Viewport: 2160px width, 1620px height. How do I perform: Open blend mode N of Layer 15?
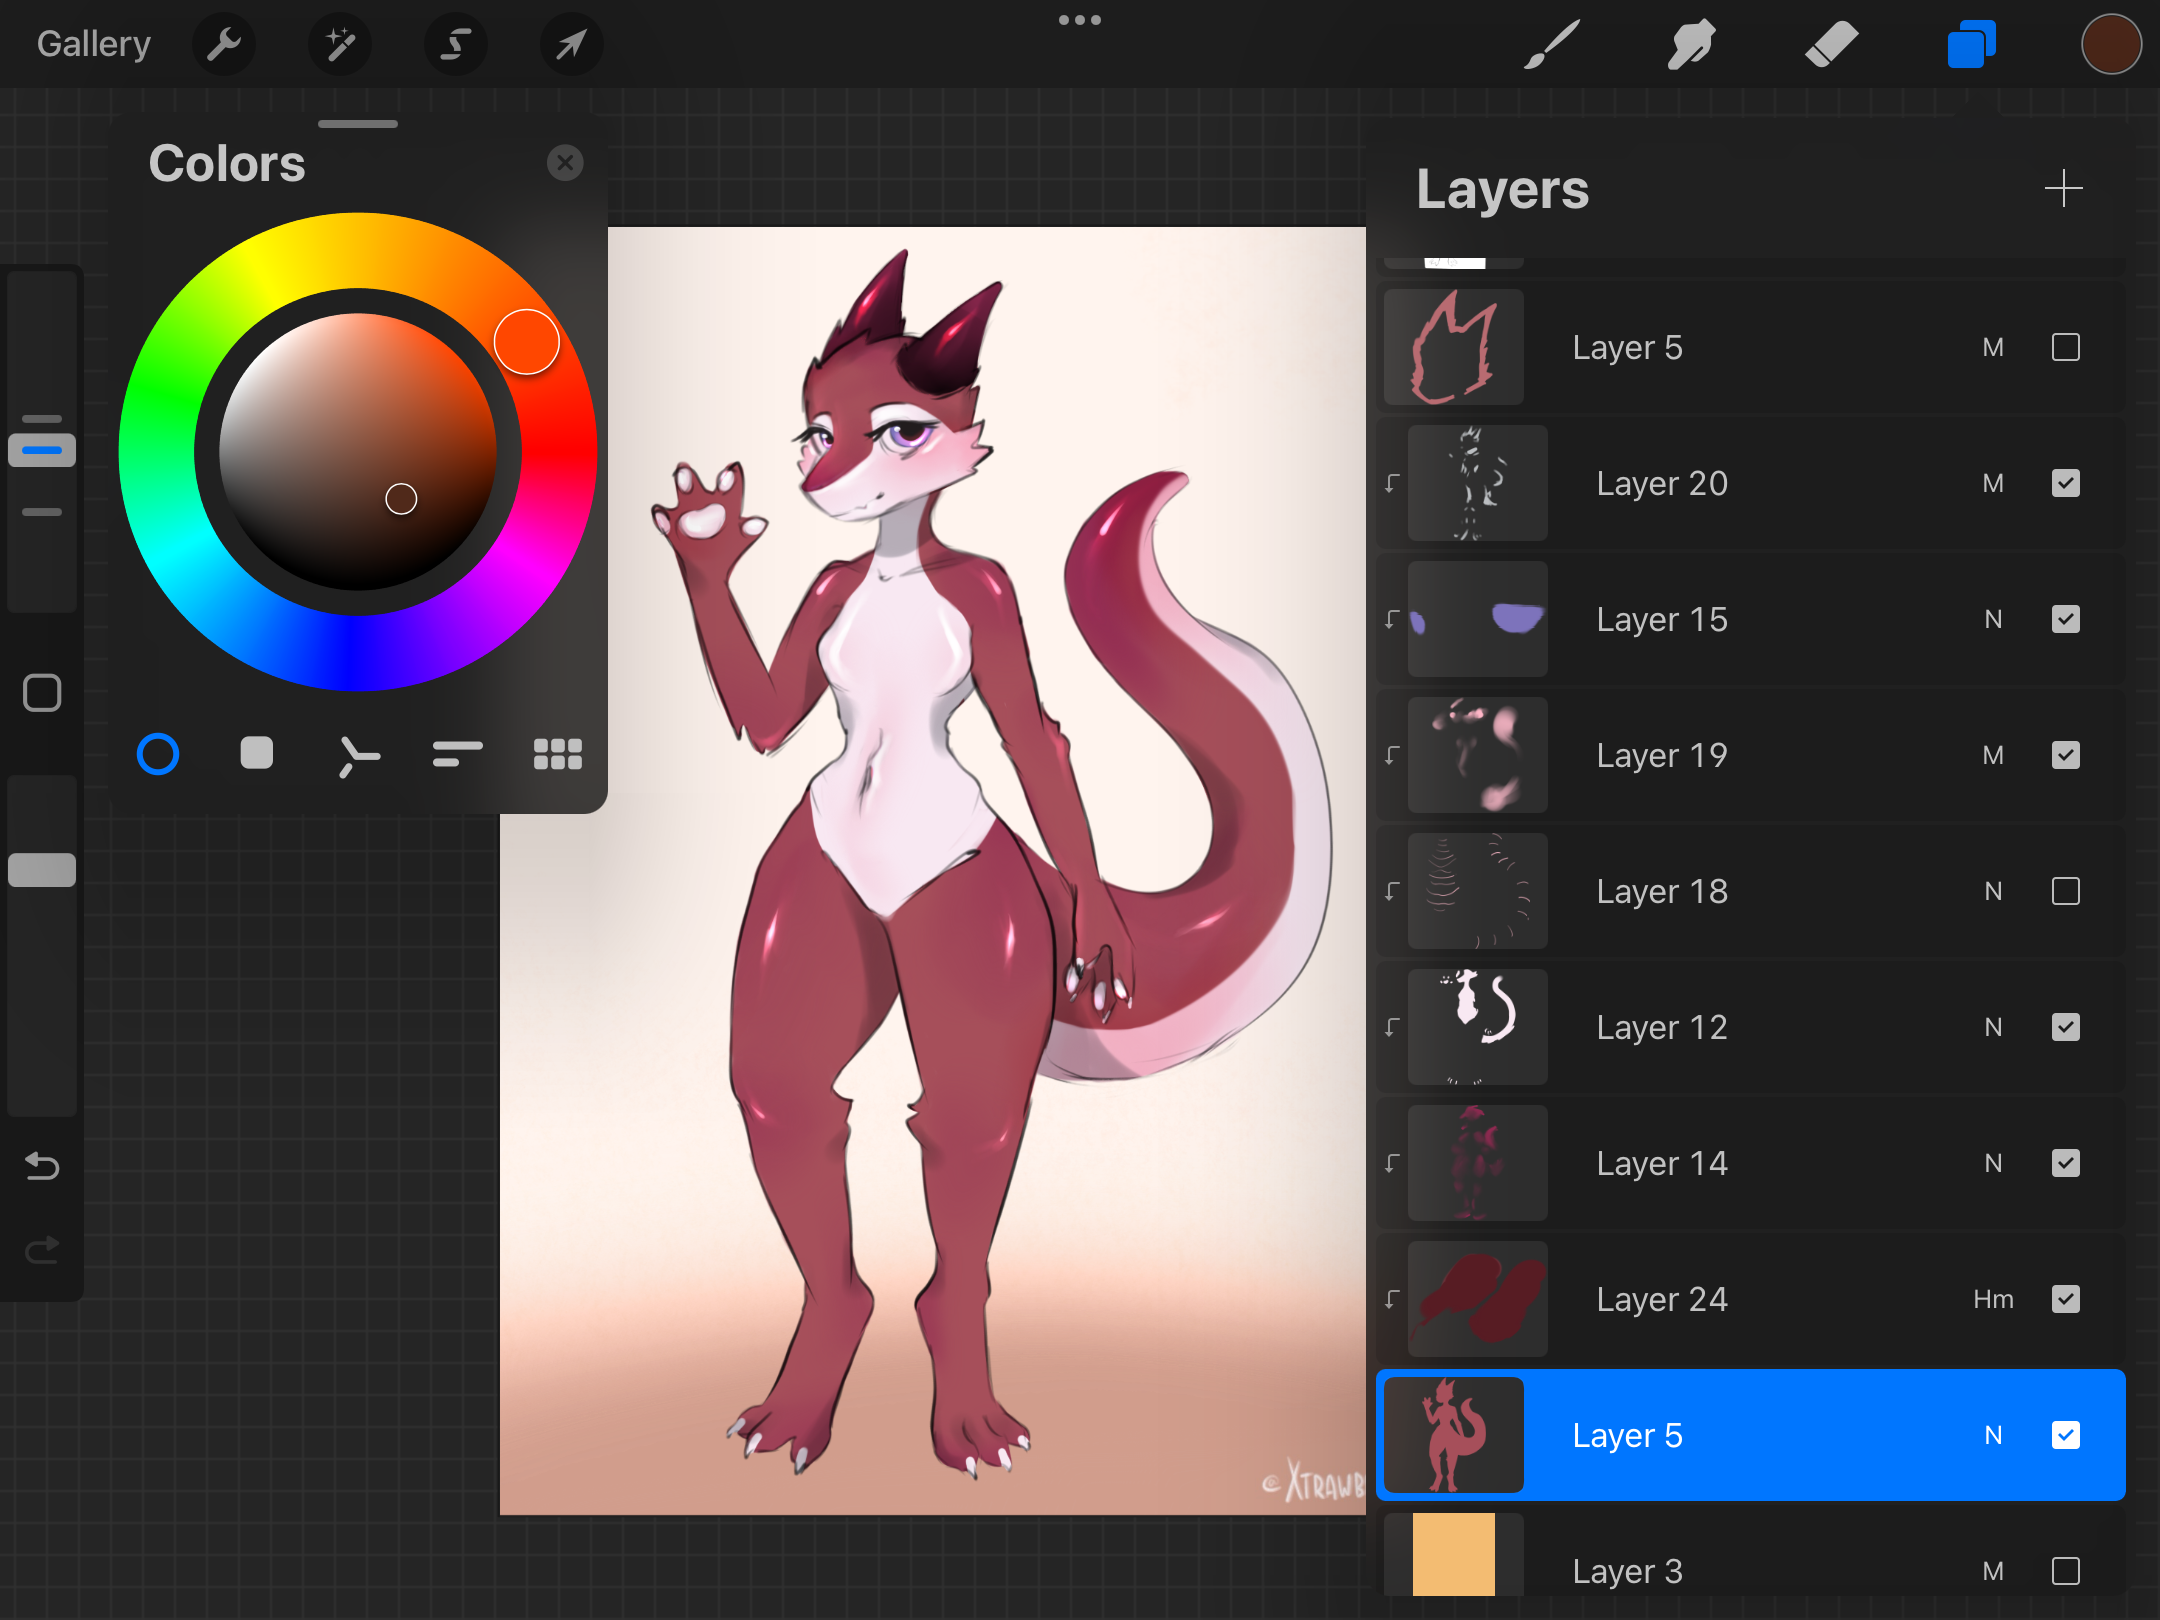pyautogui.click(x=1993, y=619)
